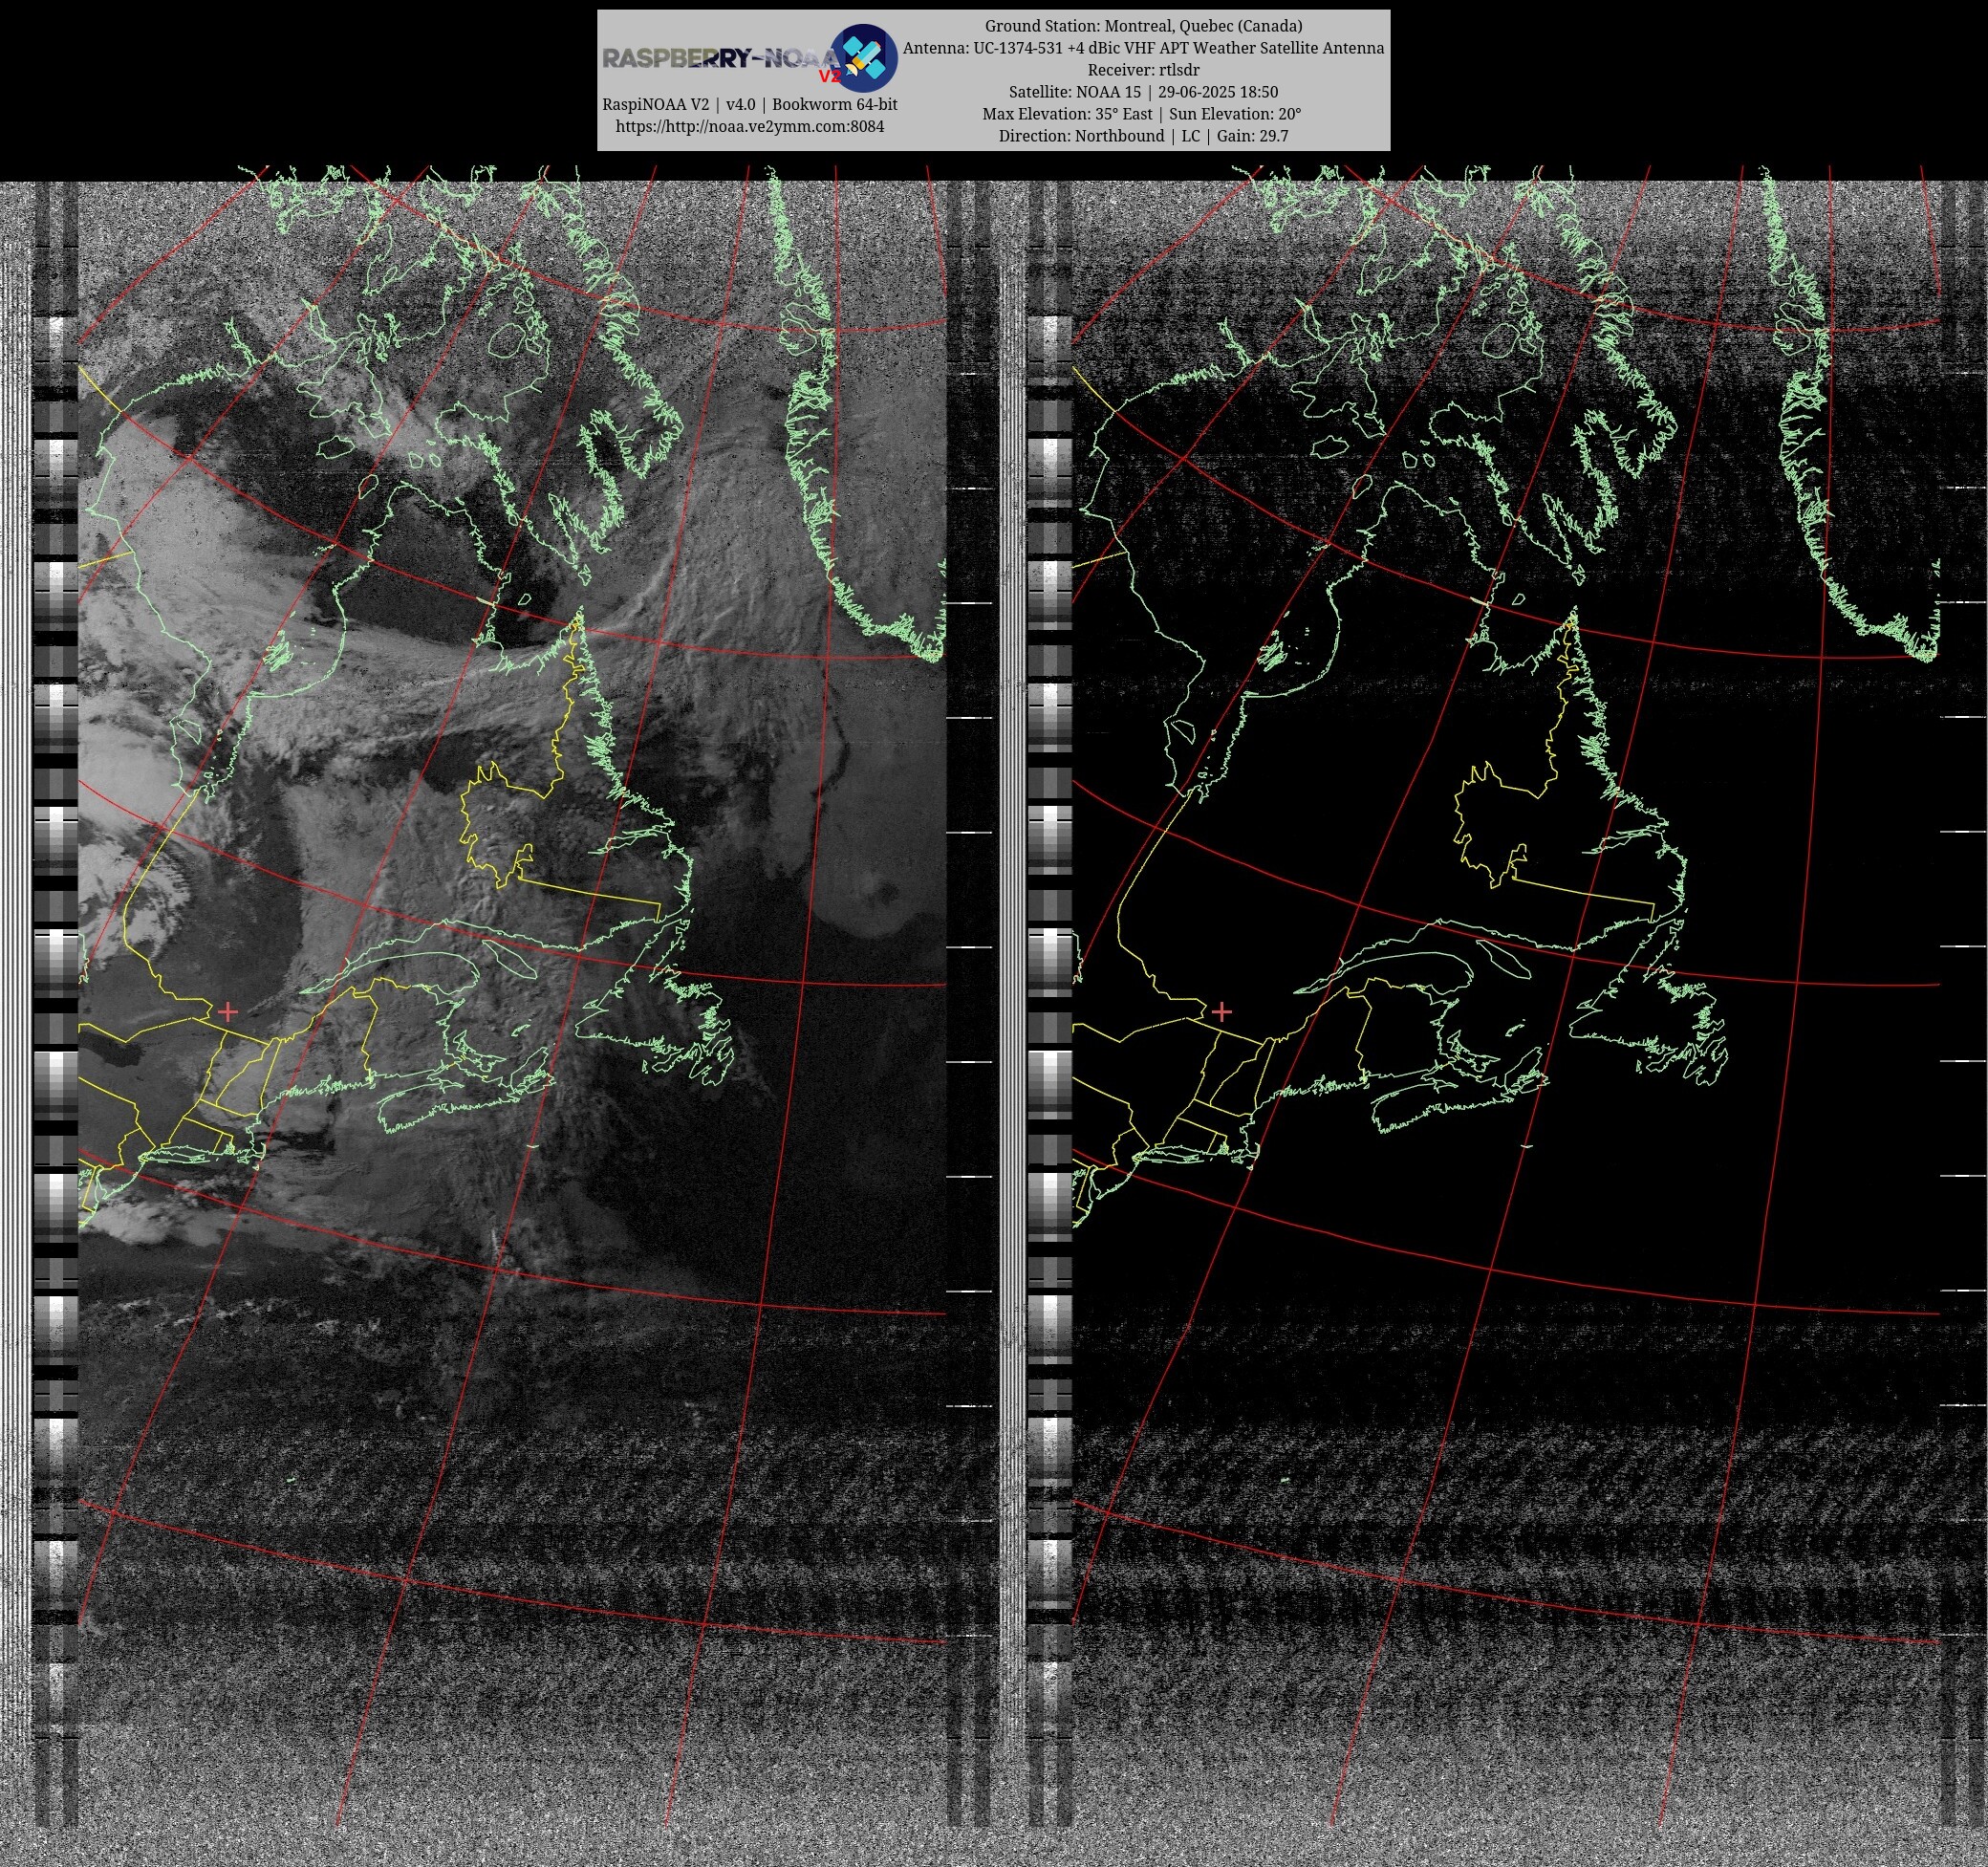
Task: Click the Raspberry-NOAA V2 satellite logo icon
Action: [x=864, y=58]
